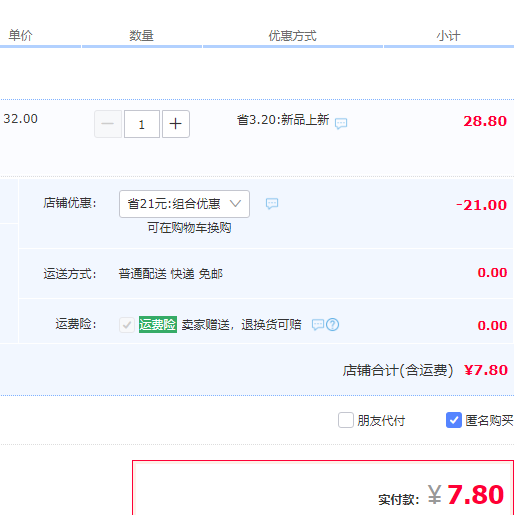The width and height of the screenshot is (522, 515).
Task: Click the 可在购物车换购 text link
Action: pos(189,228)
